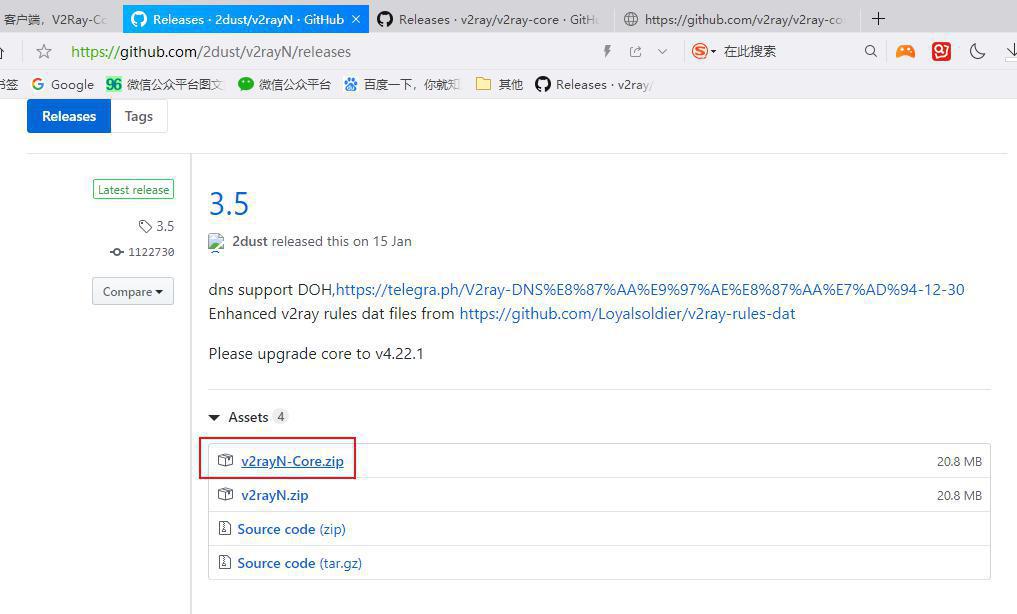Click the Assets count badge 4
1017x614 pixels.
(x=280, y=416)
